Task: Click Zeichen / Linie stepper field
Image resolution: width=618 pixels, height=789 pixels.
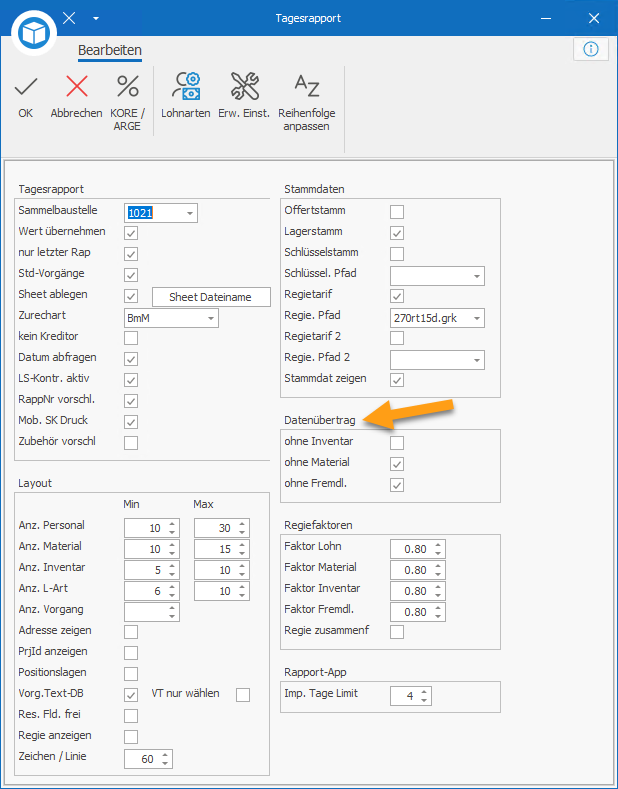Action: pyautogui.click(x=148, y=759)
